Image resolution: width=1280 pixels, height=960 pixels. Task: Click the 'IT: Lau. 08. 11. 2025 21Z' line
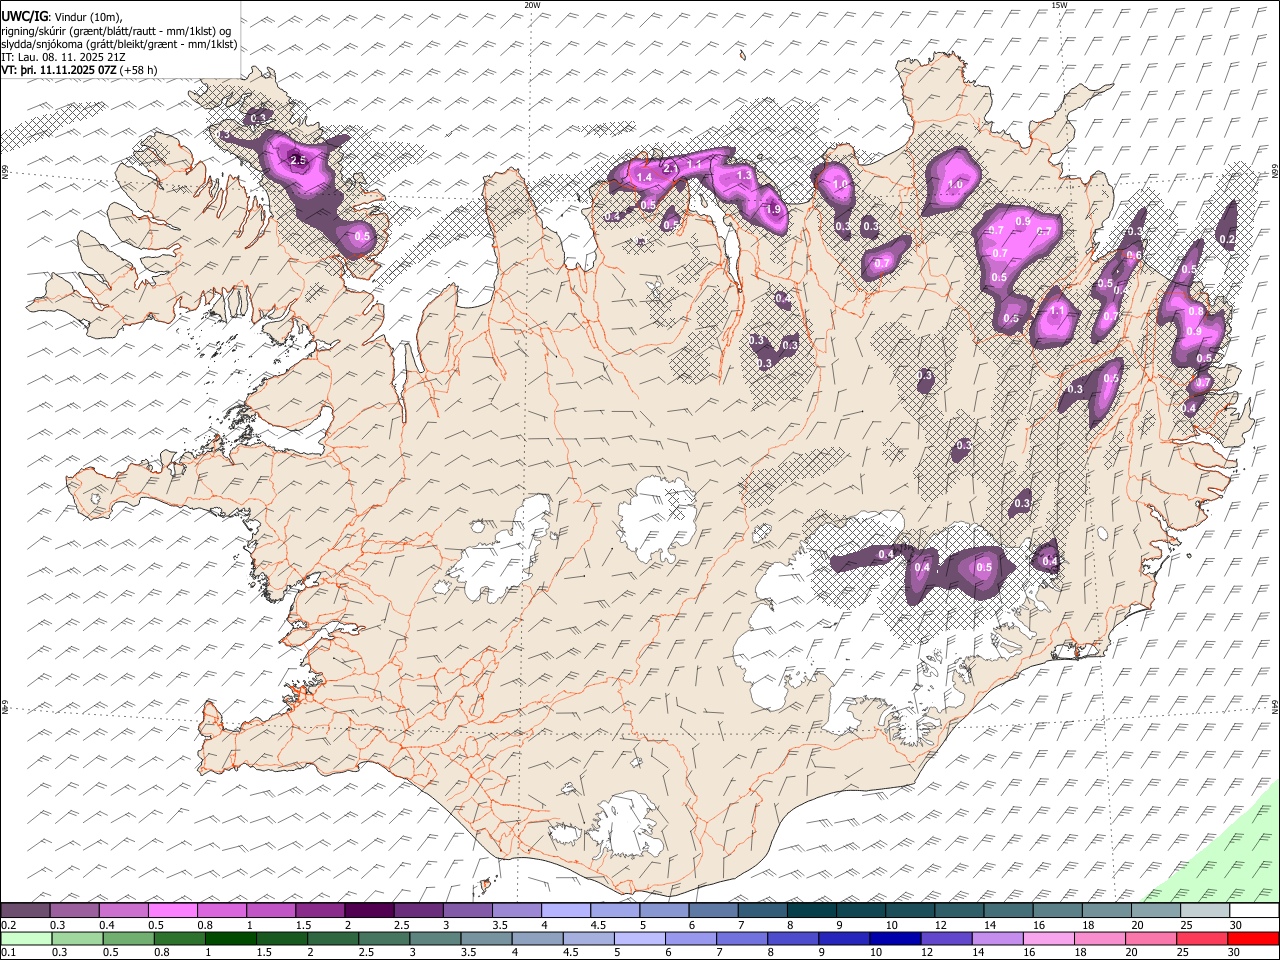(x=63, y=57)
